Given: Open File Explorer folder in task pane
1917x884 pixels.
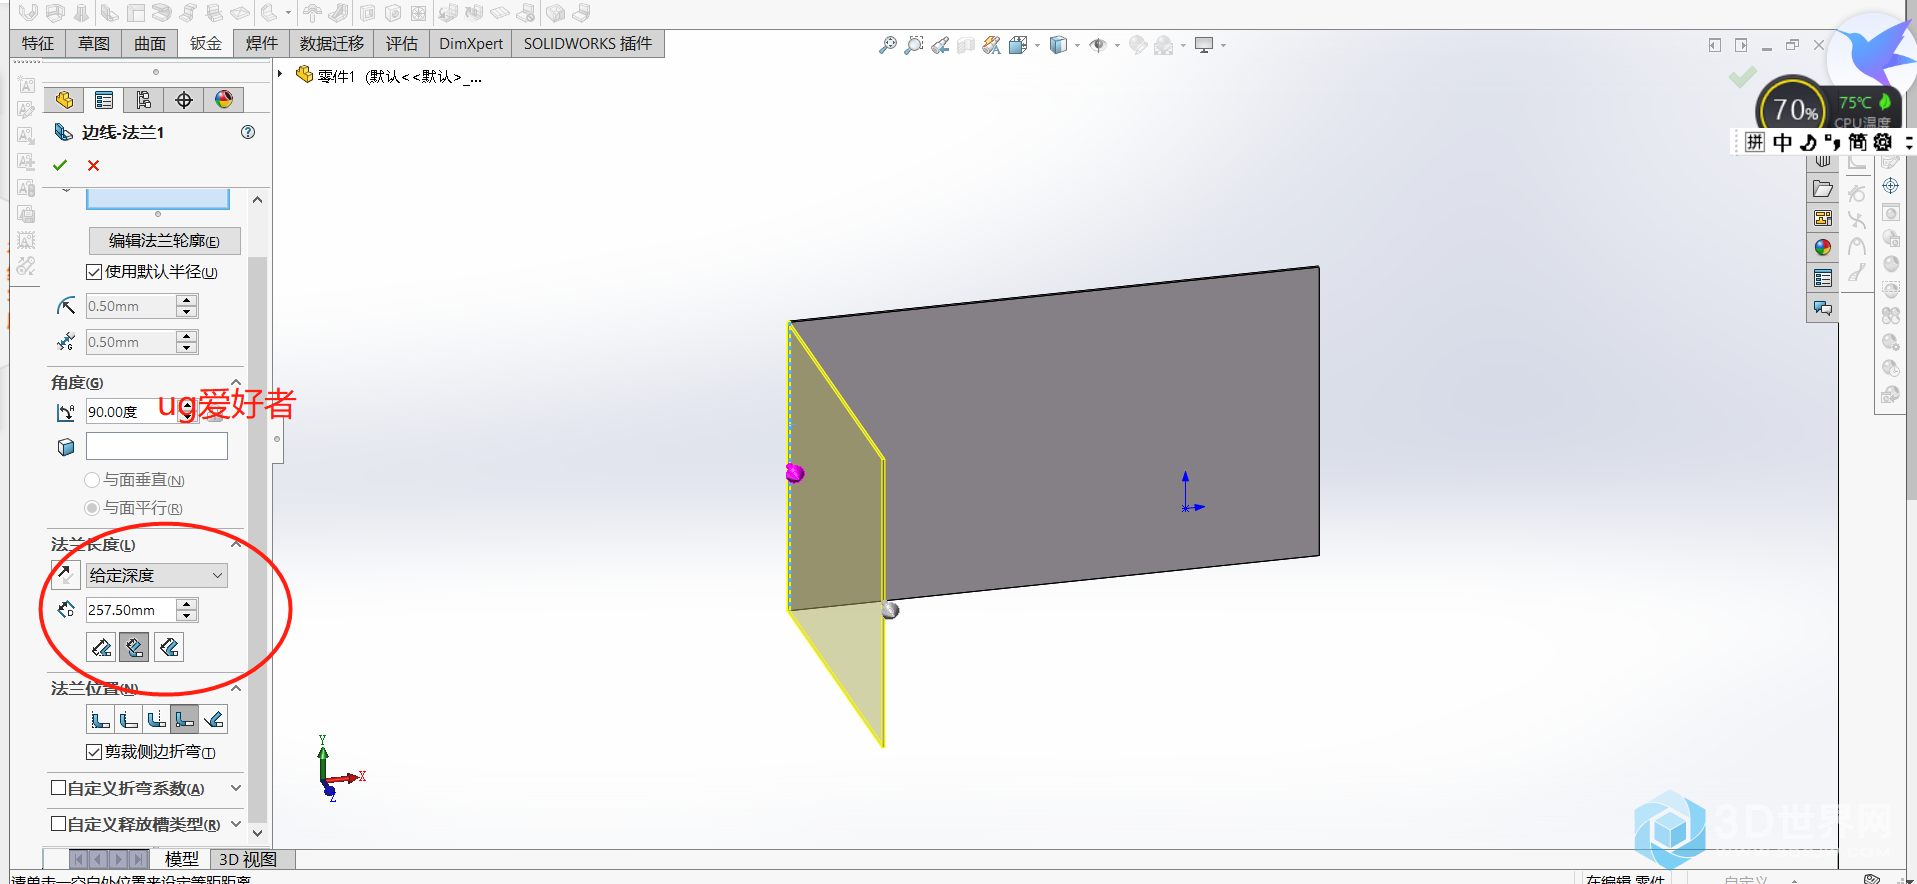Looking at the screenshot, I should click(x=1823, y=189).
